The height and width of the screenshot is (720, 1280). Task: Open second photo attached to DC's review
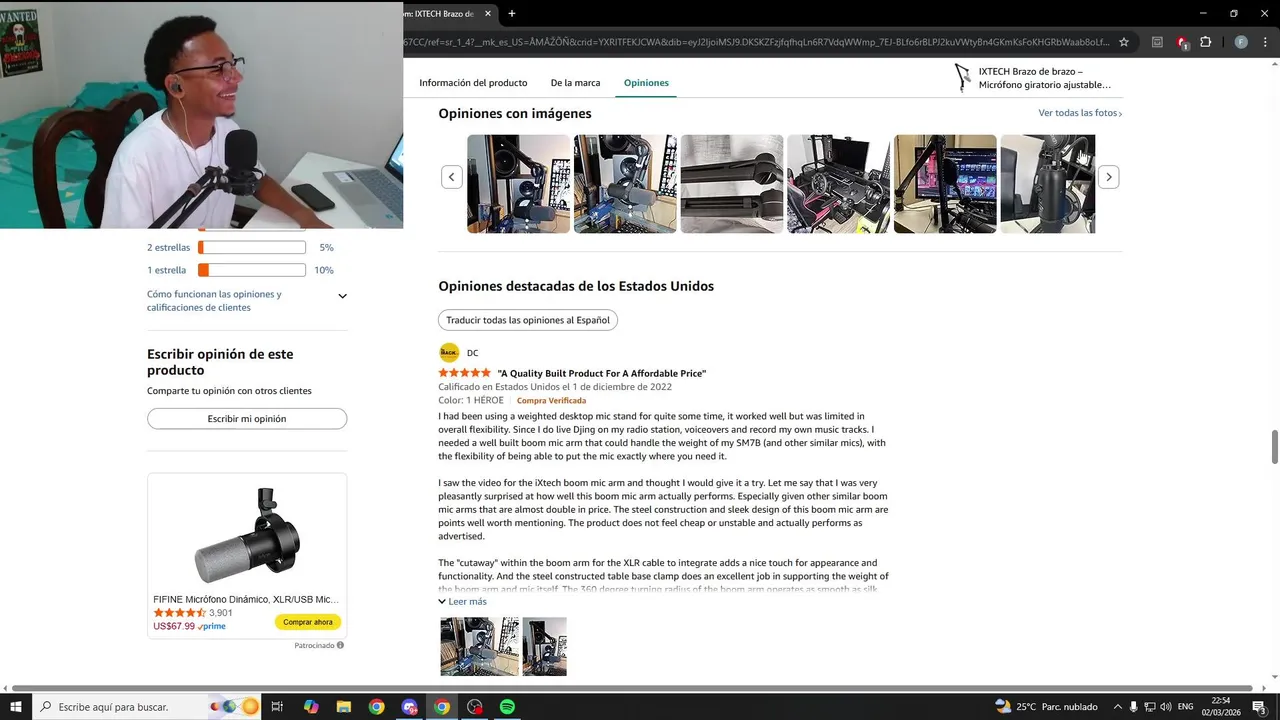coord(544,646)
